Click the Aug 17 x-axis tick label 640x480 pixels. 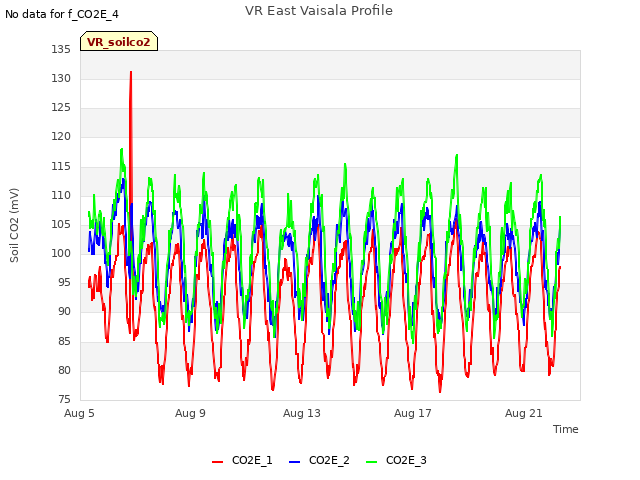(x=413, y=413)
